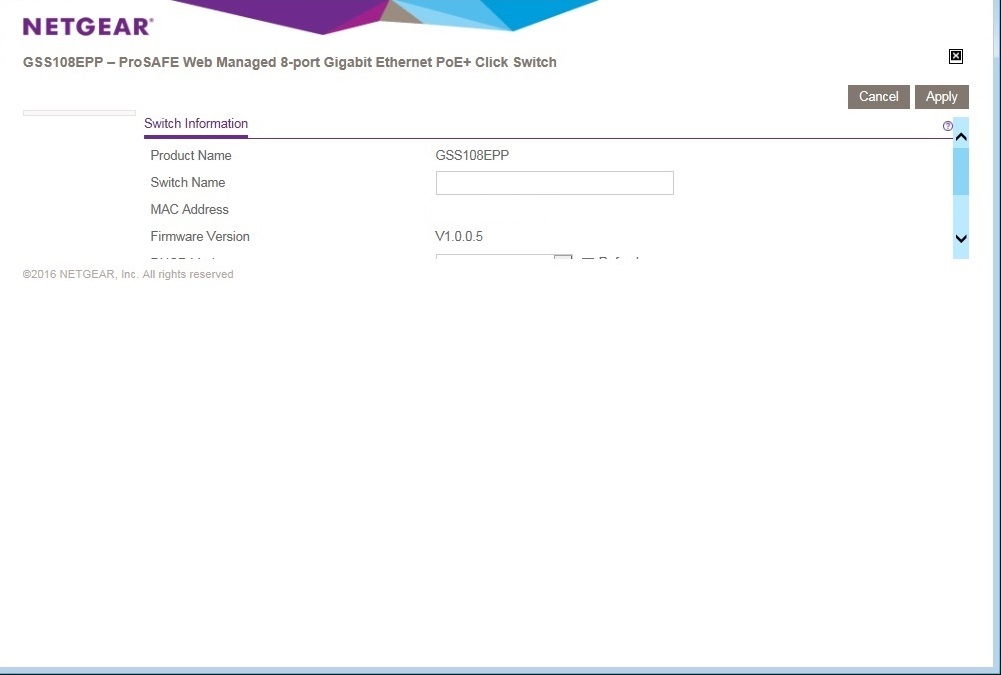
Task: Click the Firmware Version label
Action: (x=200, y=236)
